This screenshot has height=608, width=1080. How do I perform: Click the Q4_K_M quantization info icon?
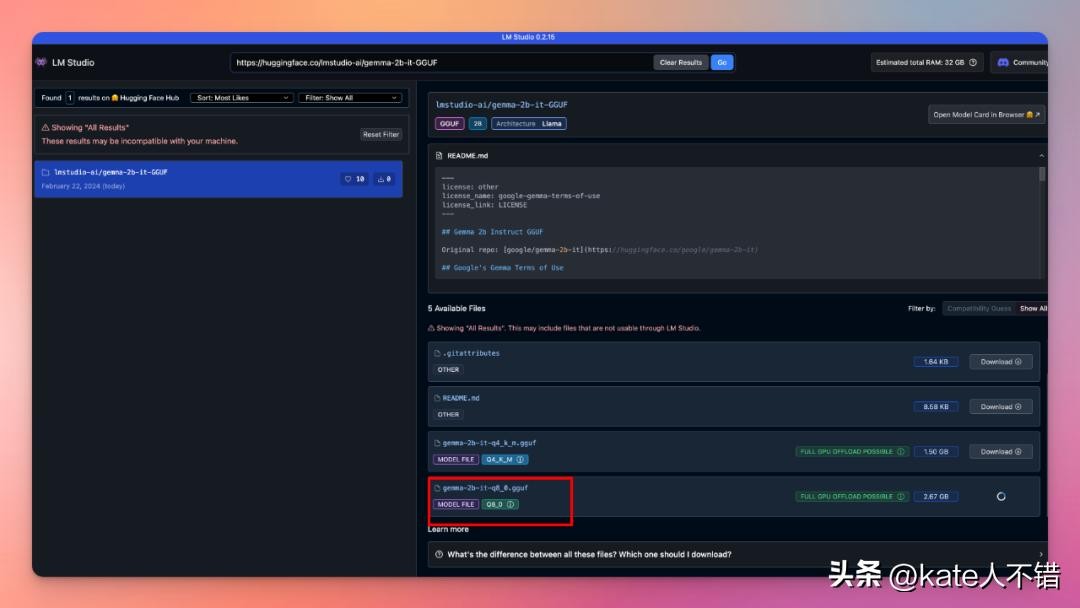521,460
